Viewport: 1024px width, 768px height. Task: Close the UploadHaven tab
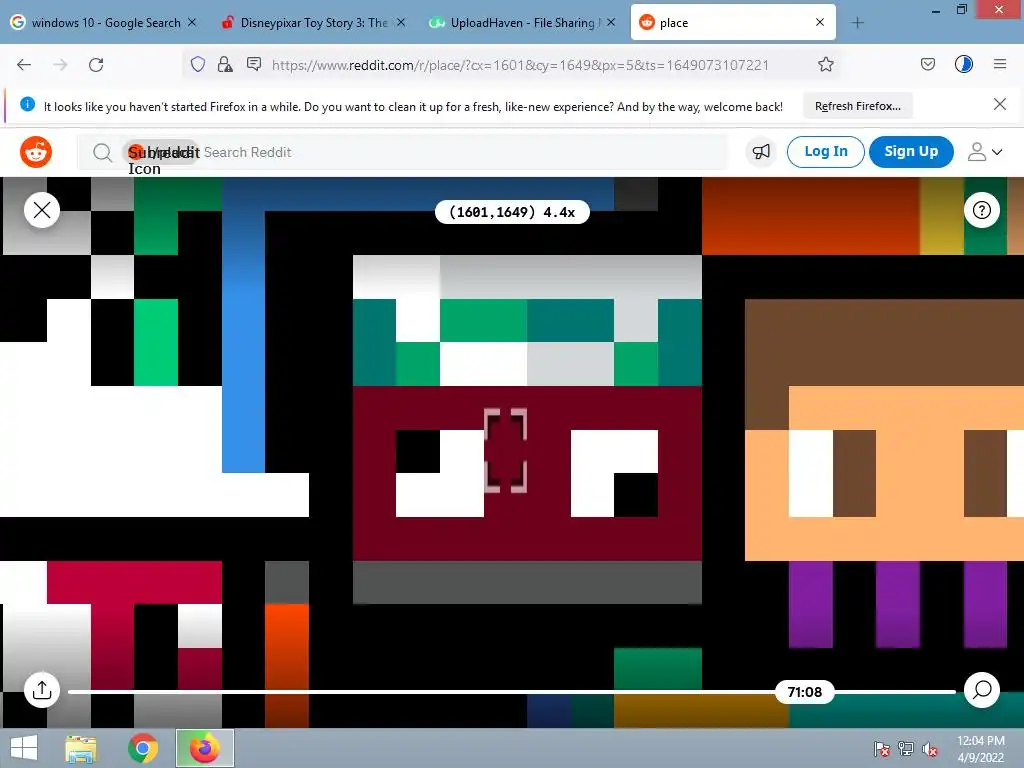[611, 22]
